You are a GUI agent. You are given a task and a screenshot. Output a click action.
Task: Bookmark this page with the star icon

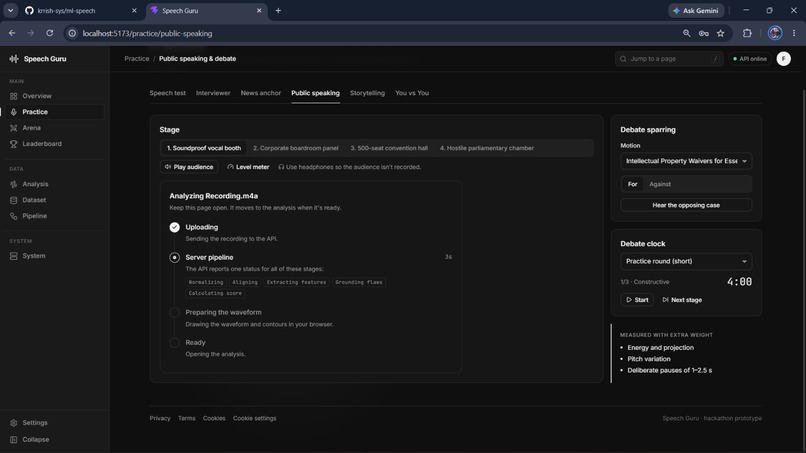[x=721, y=33]
